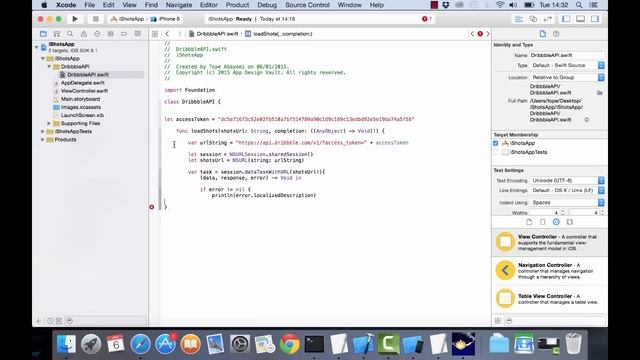The height and width of the screenshot is (360, 640).
Task: Open the Product menu
Action: [237, 5]
